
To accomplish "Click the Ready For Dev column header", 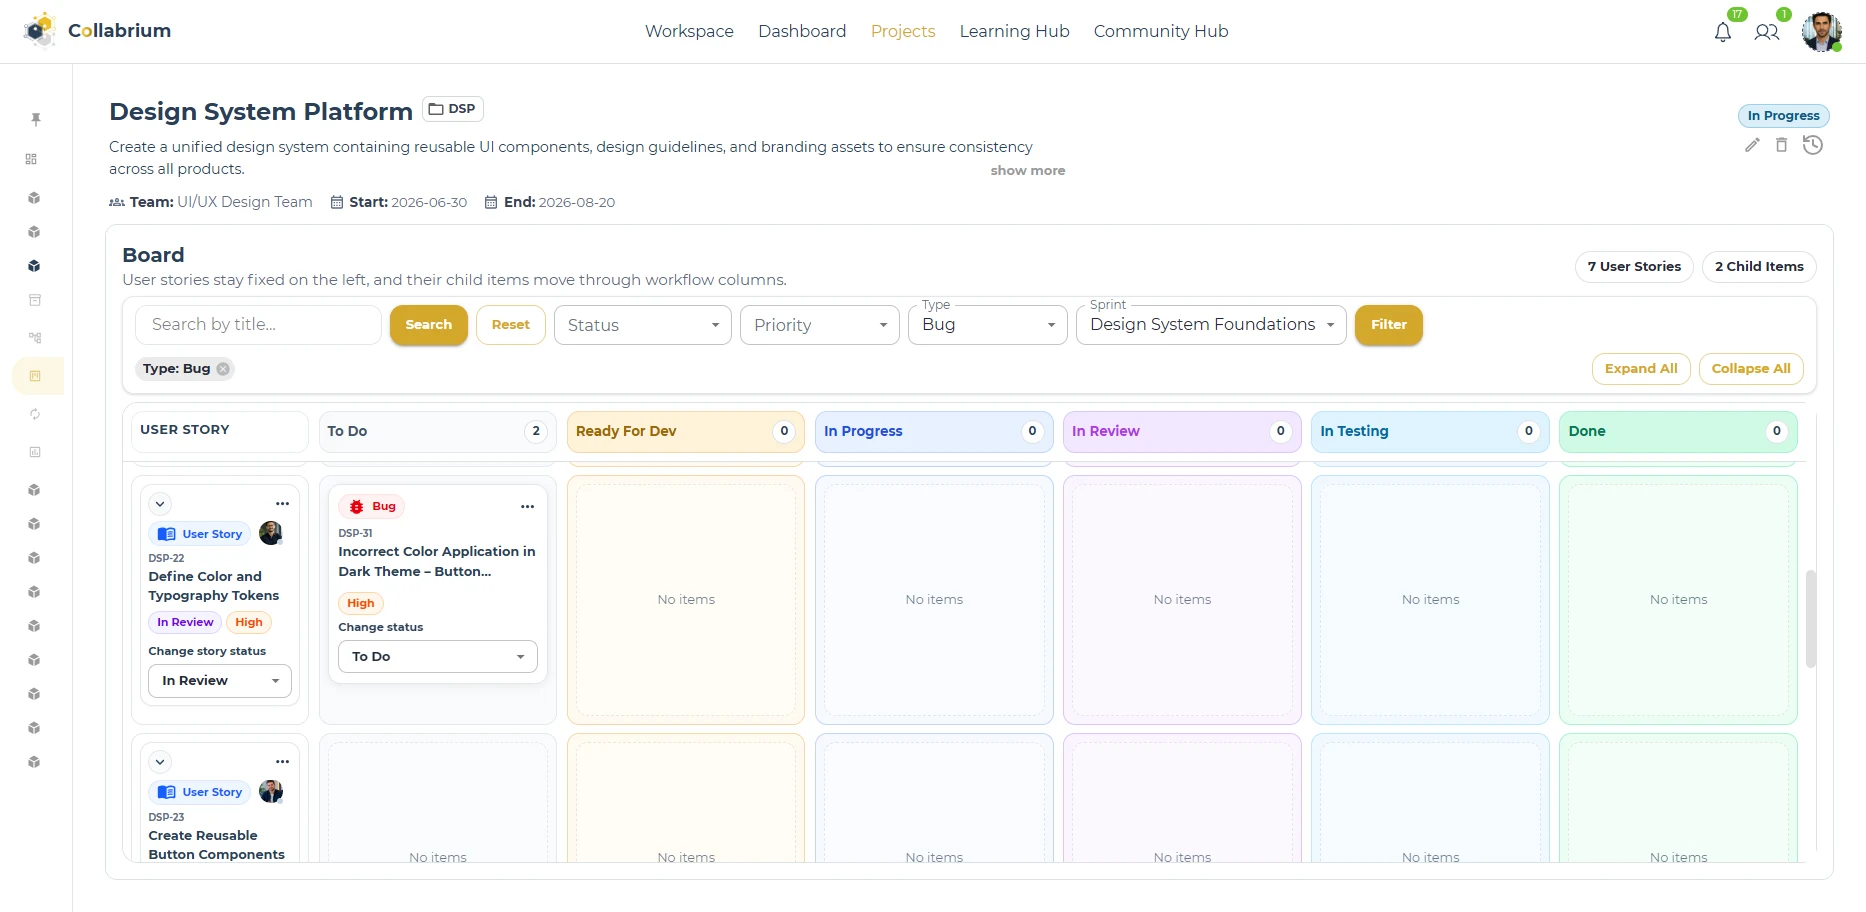I will point(685,431).
